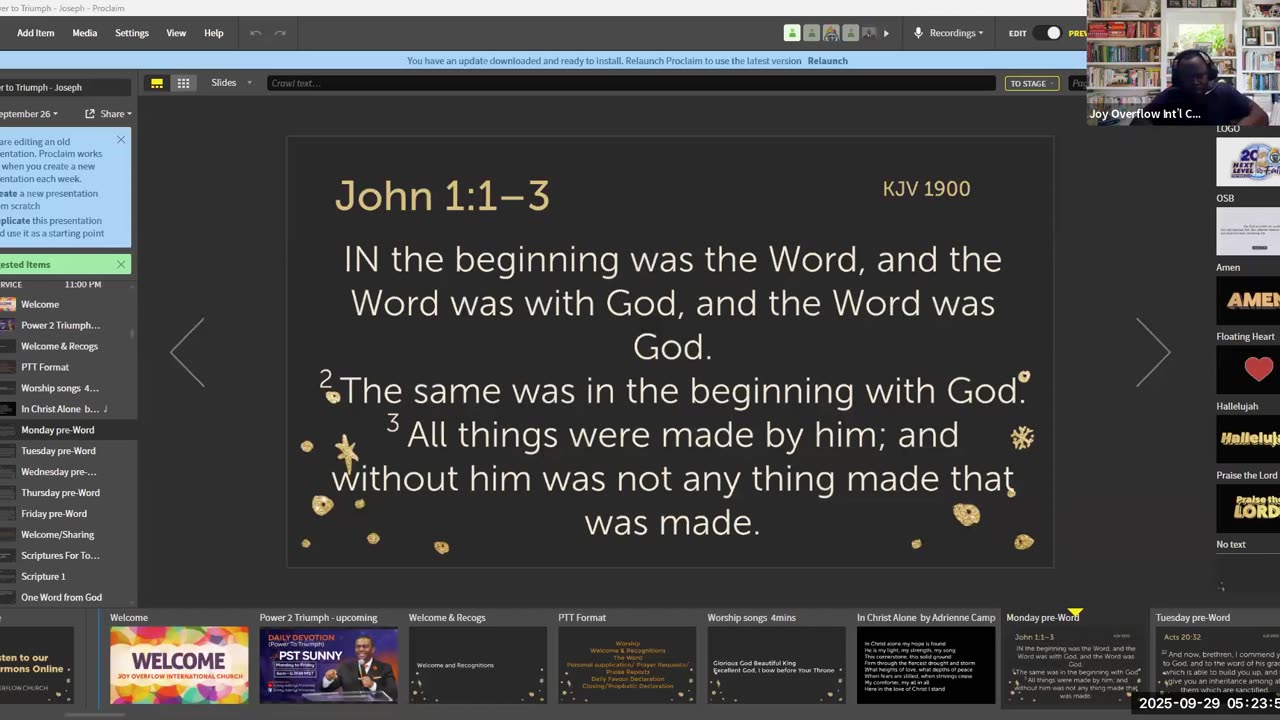Viewport: 1280px width, 720px height.
Task: Click the PTT Format filmstrip thumbnail
Action: click(627, 665)
